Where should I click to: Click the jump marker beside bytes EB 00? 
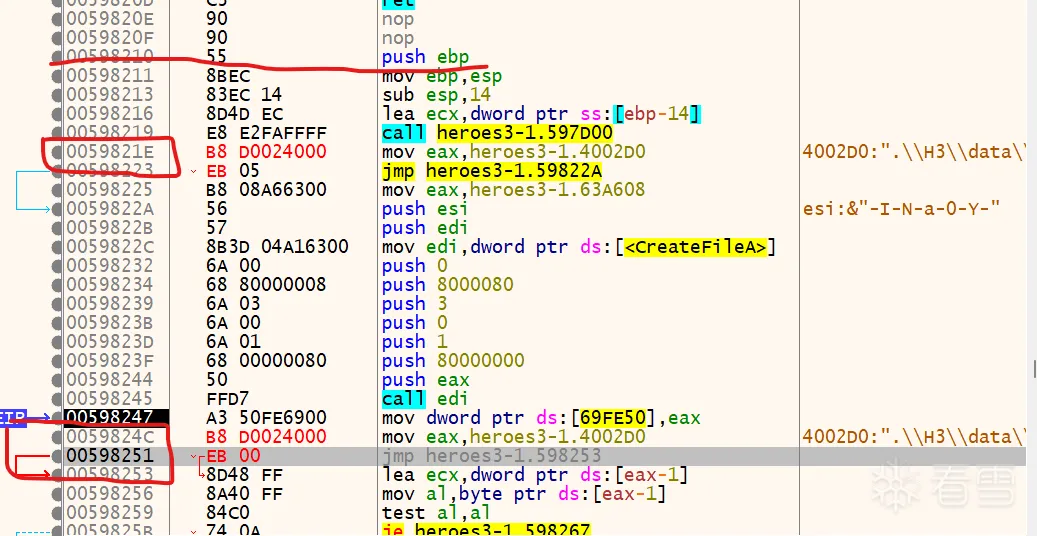193,456
